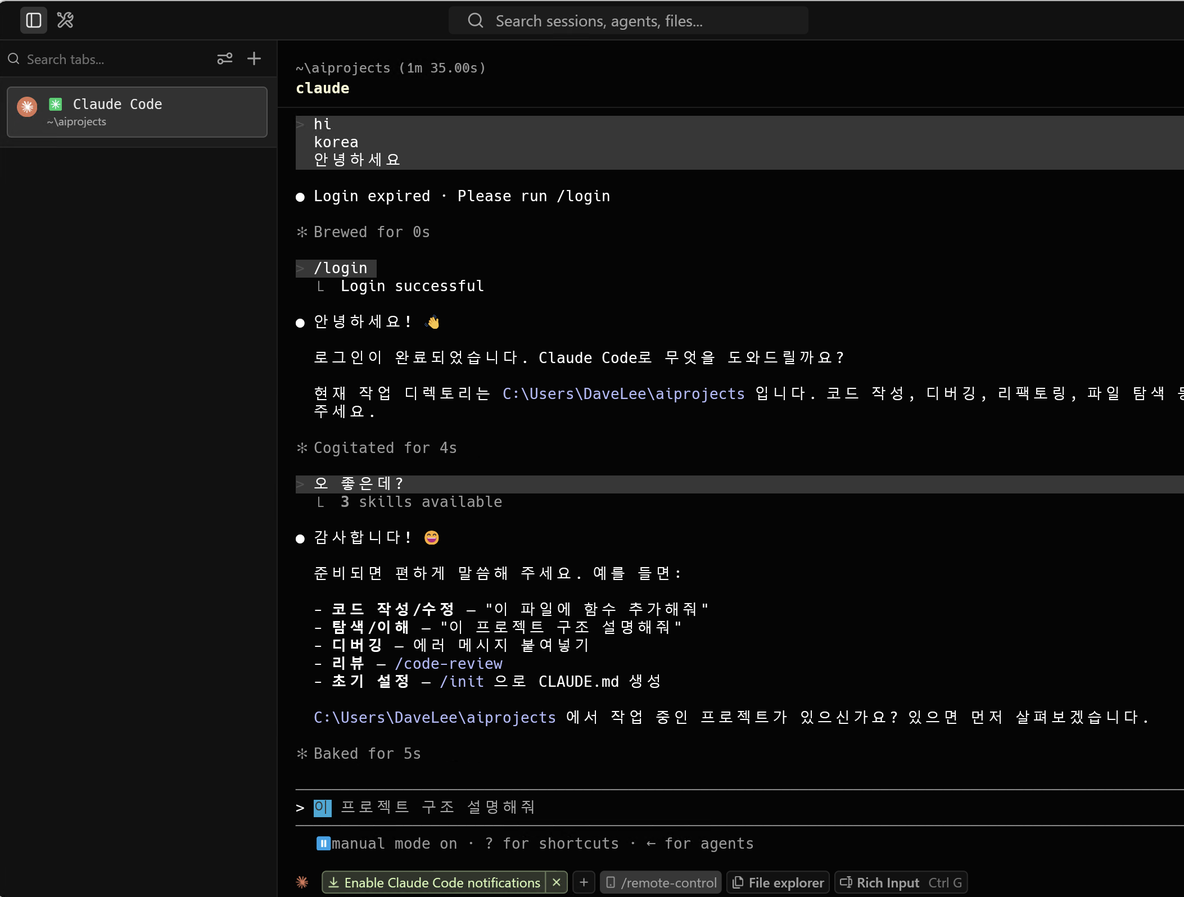Click the download arrow icon on the notifications chip
1184x897 pixels.
click(333, 883)
